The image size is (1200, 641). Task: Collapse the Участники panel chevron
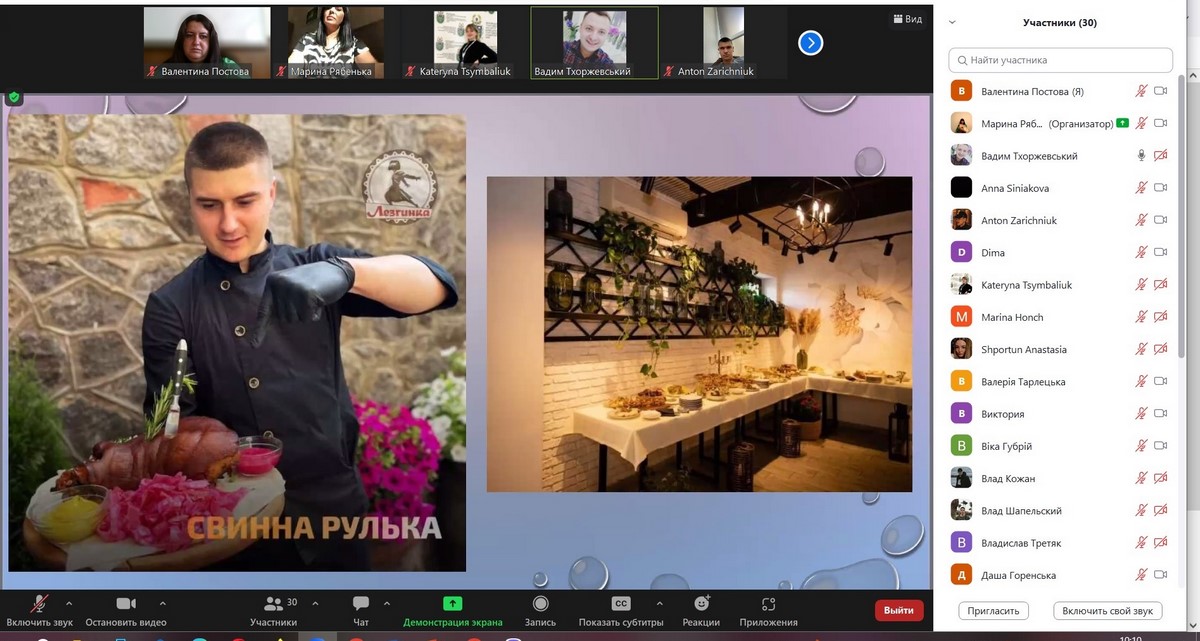952,22
